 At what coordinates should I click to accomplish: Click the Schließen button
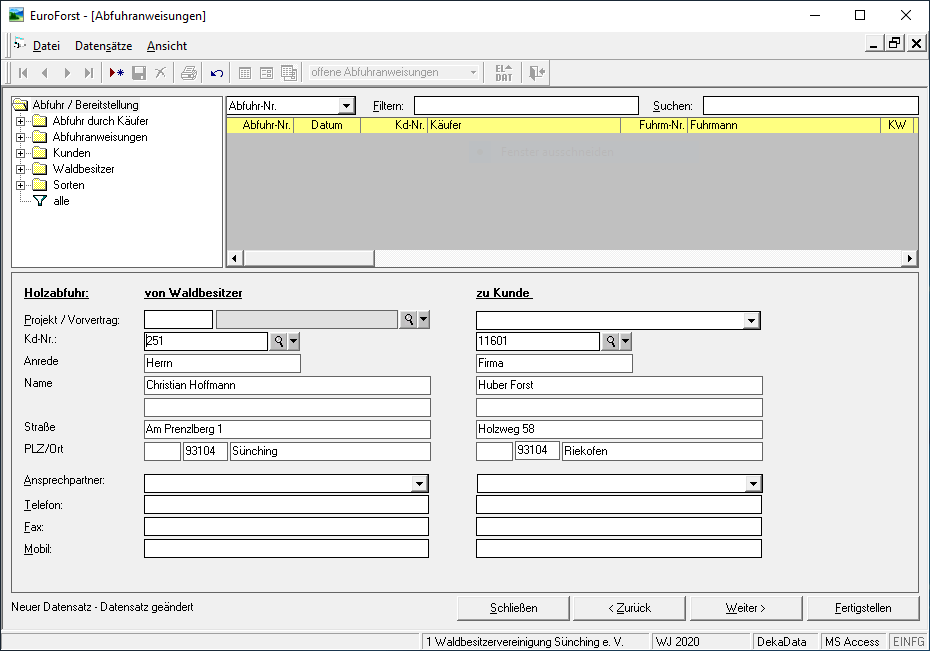click(x=513, y=608)
